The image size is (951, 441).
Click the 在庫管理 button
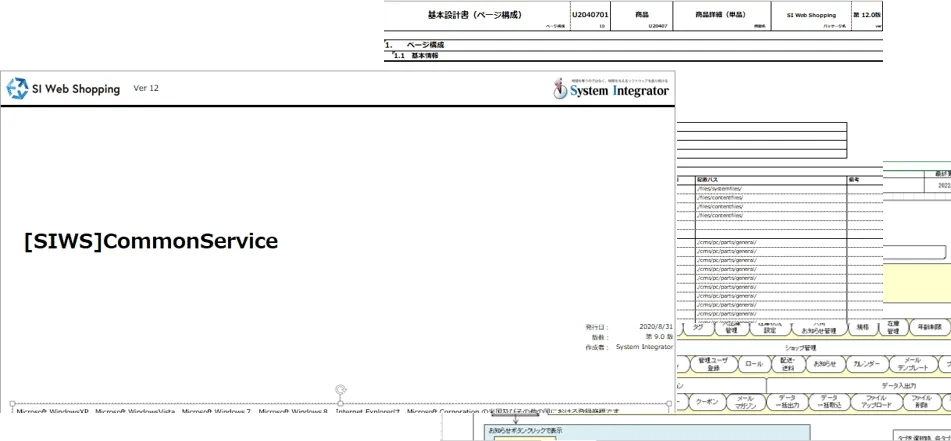click(893, 327)
